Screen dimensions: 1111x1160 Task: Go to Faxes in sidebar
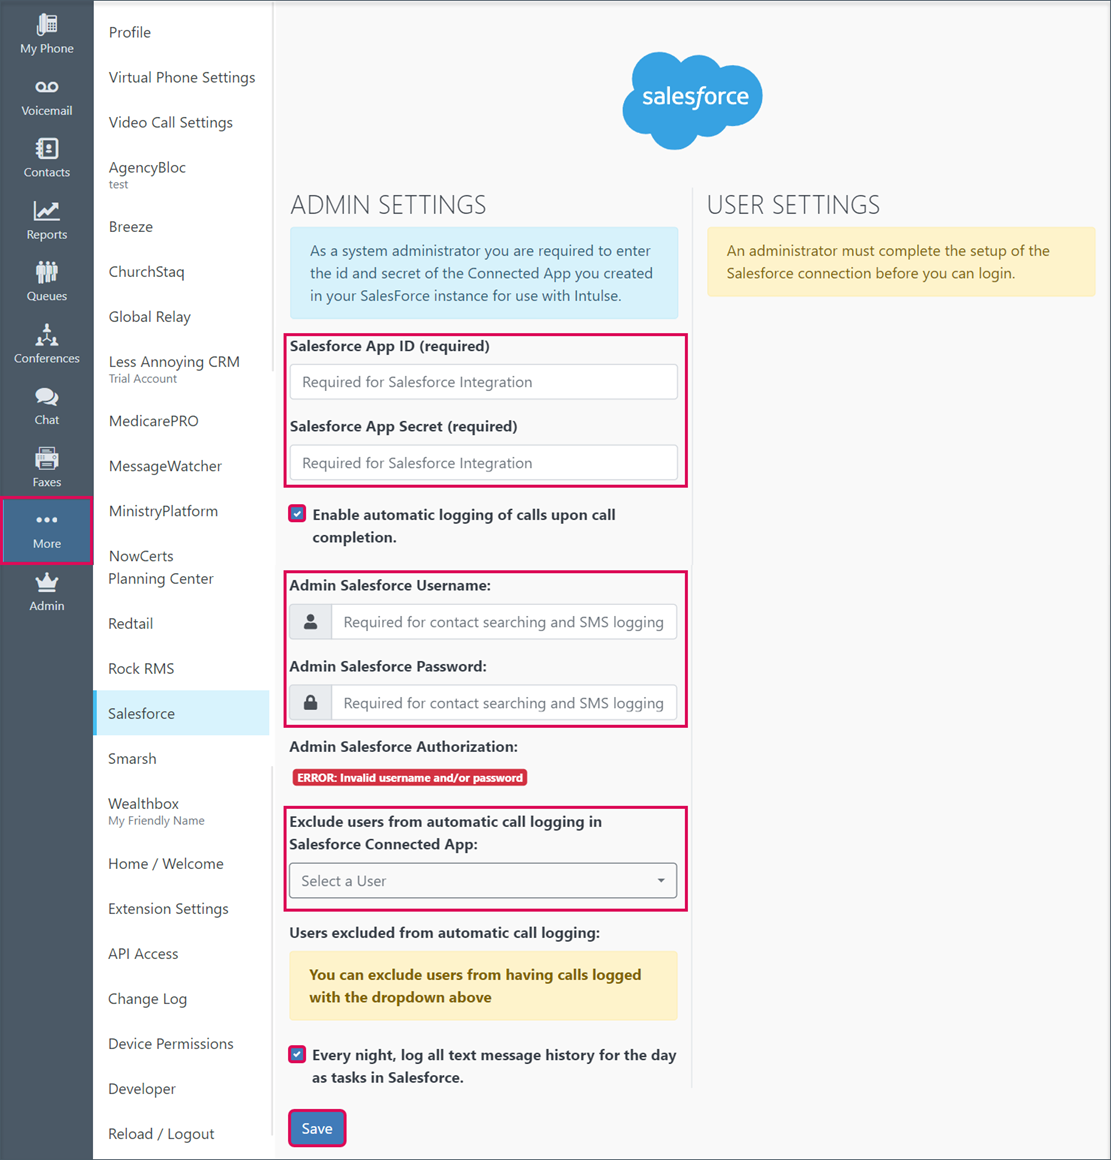click(x=47, y=468)
